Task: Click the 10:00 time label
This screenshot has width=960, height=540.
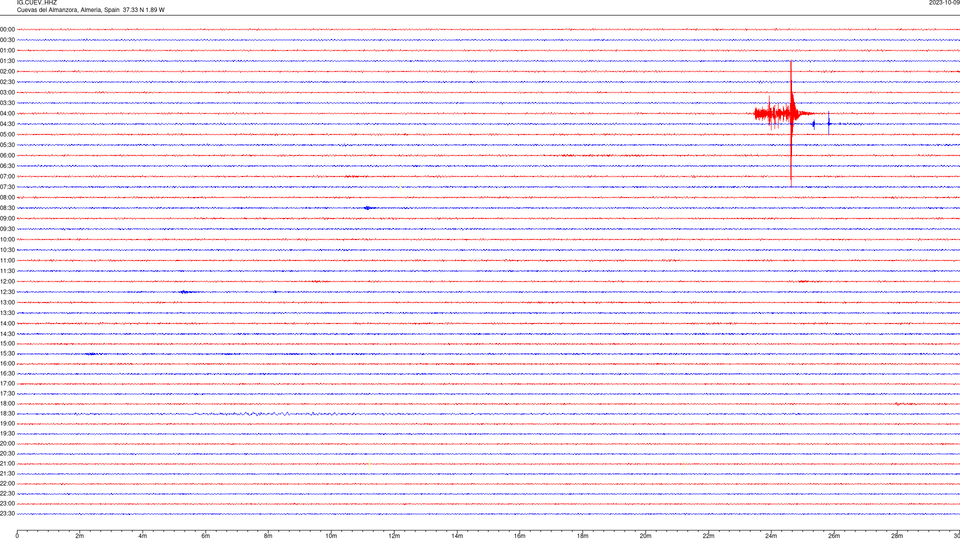Action: [7, 239]
